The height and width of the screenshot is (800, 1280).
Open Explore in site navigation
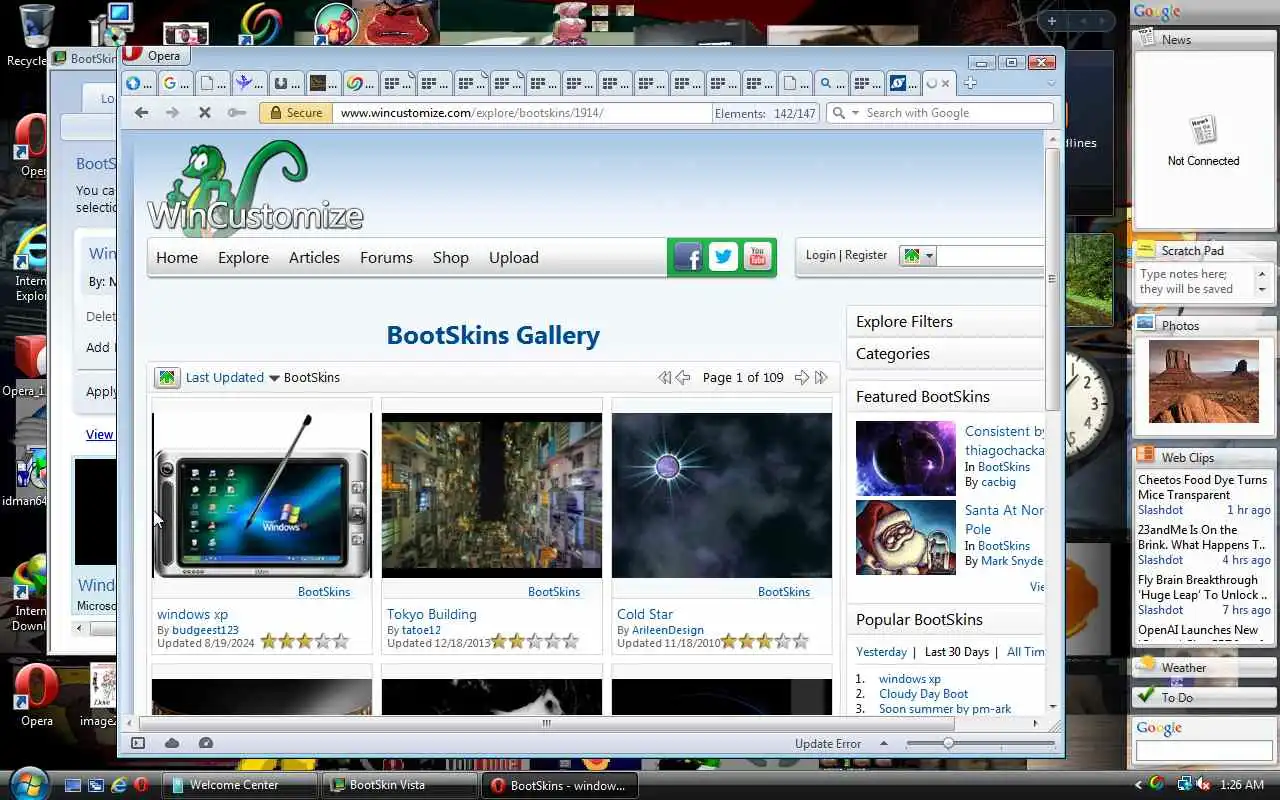[x=243, y=257]
